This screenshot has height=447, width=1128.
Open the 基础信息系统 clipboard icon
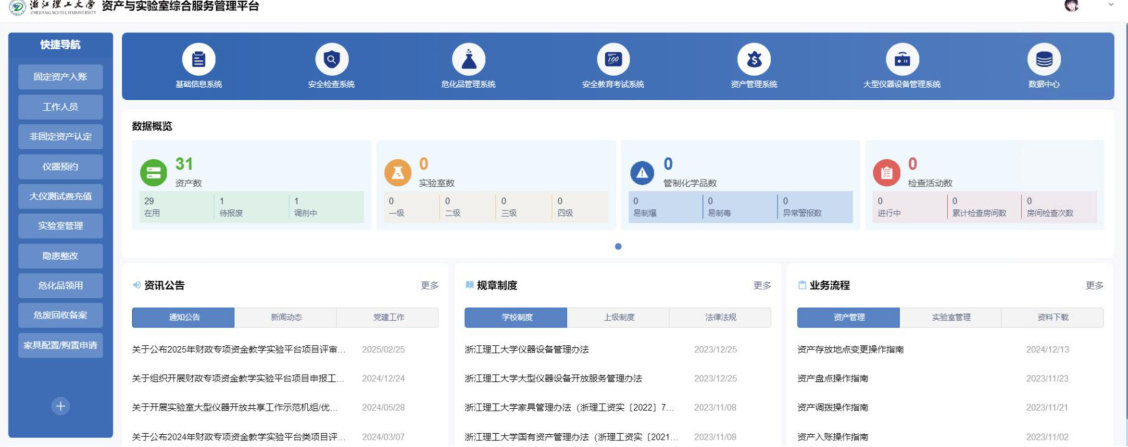point(199,60)
